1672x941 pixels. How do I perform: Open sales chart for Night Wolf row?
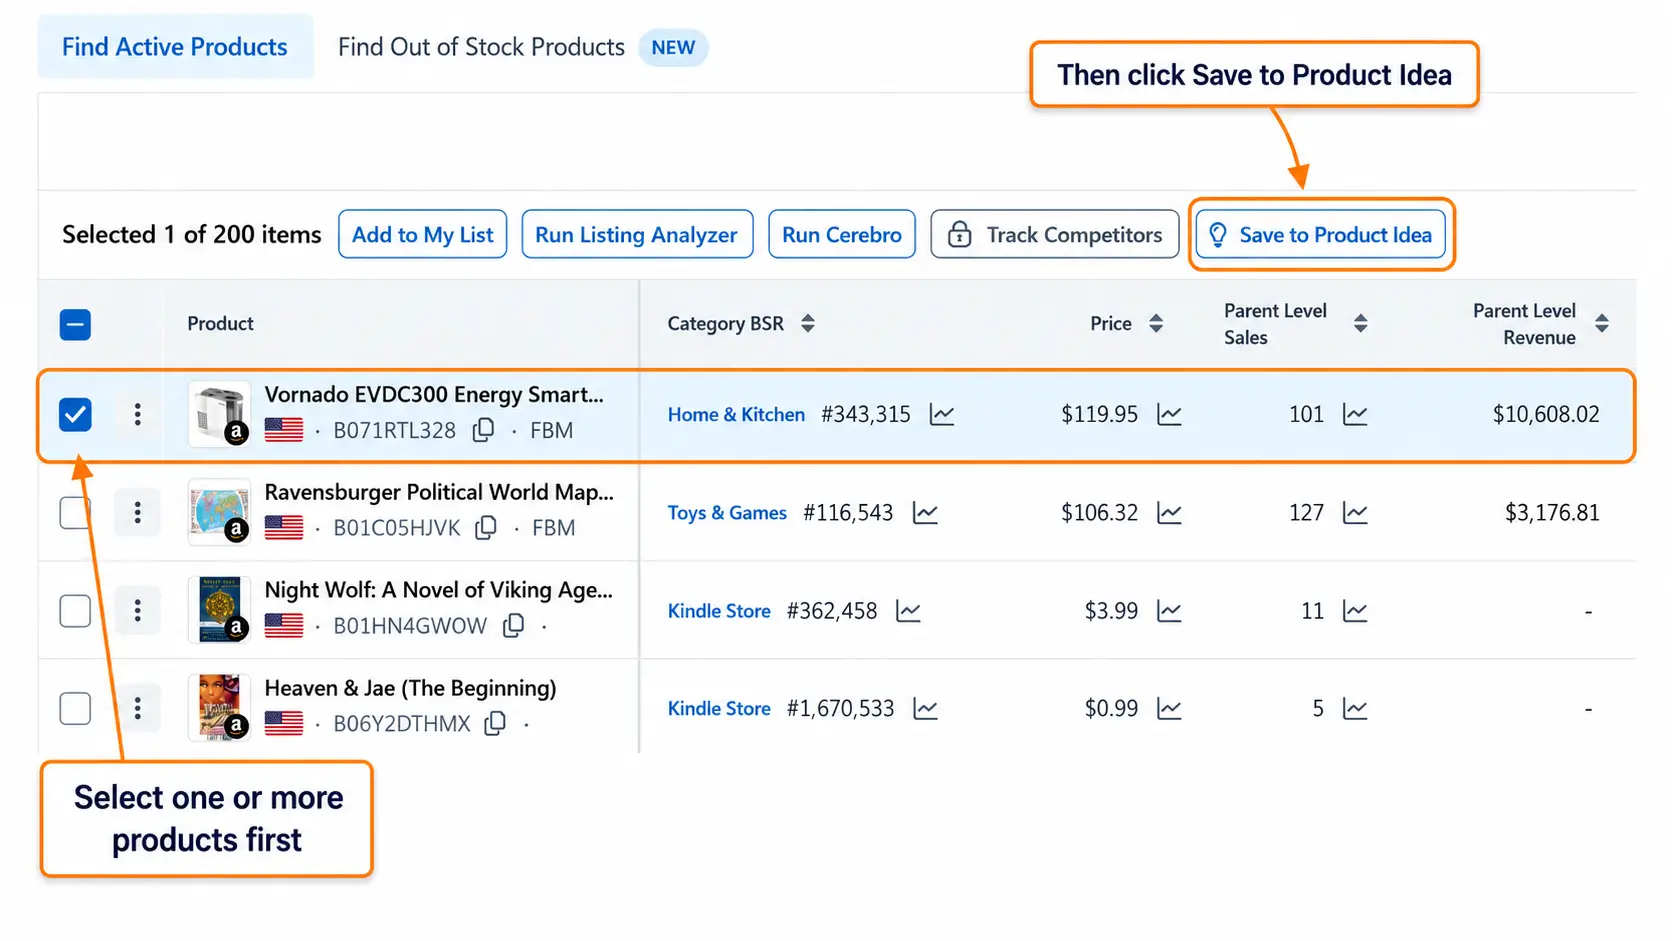click(1355, 611)
